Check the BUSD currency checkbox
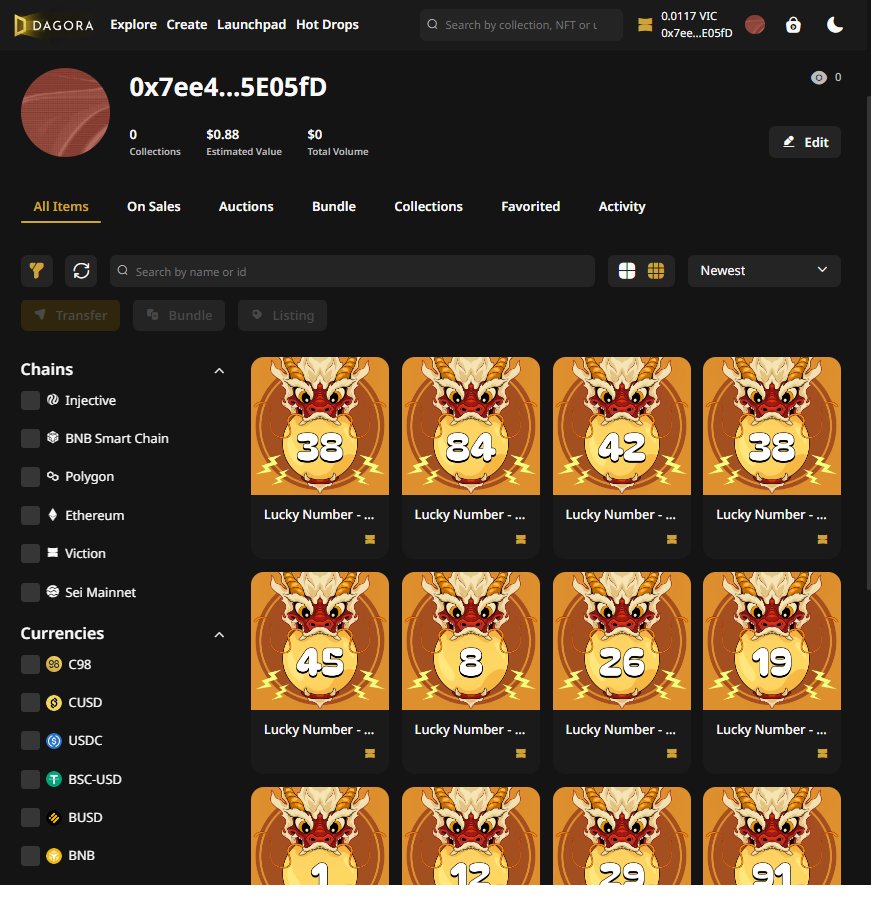Screen dimensions: 871x922 (x=31, y=817)
